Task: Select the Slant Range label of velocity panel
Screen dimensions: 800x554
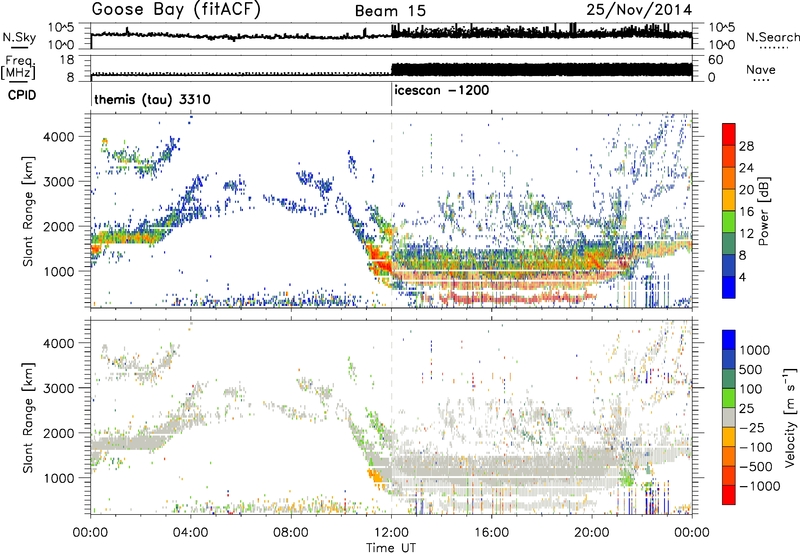Action: point(28,418)
